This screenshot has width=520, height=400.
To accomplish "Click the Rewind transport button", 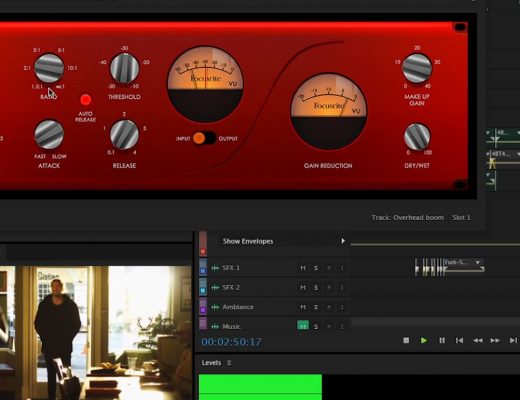I will [x=478, y=340].
